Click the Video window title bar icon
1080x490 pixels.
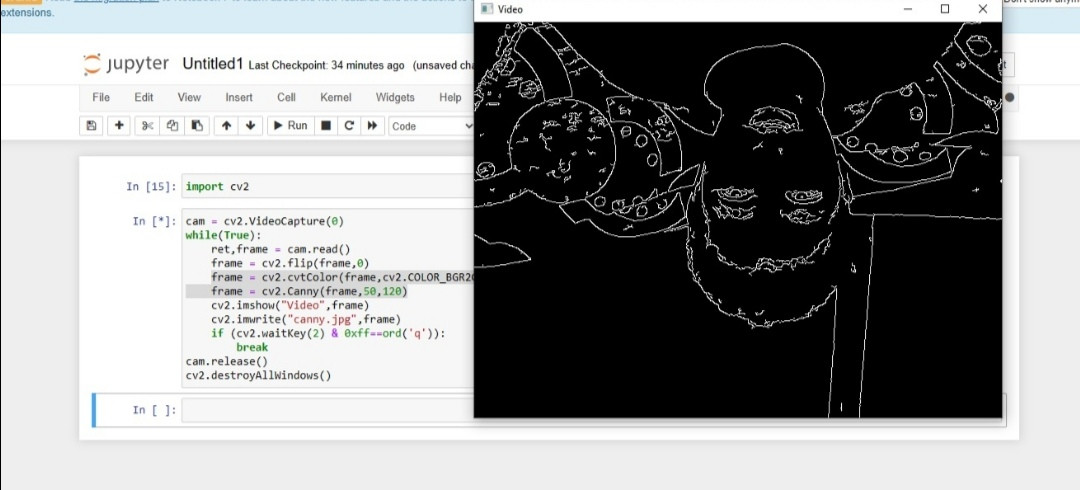pyautogui.click(x=487, y=9)
